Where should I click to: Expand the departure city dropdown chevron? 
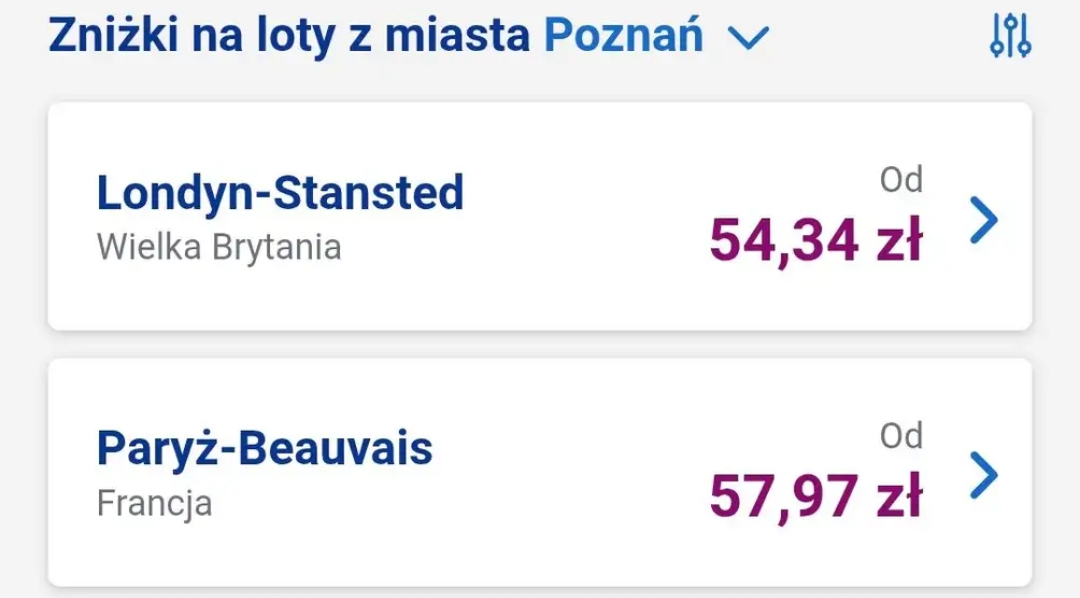[x=748, y=38]
